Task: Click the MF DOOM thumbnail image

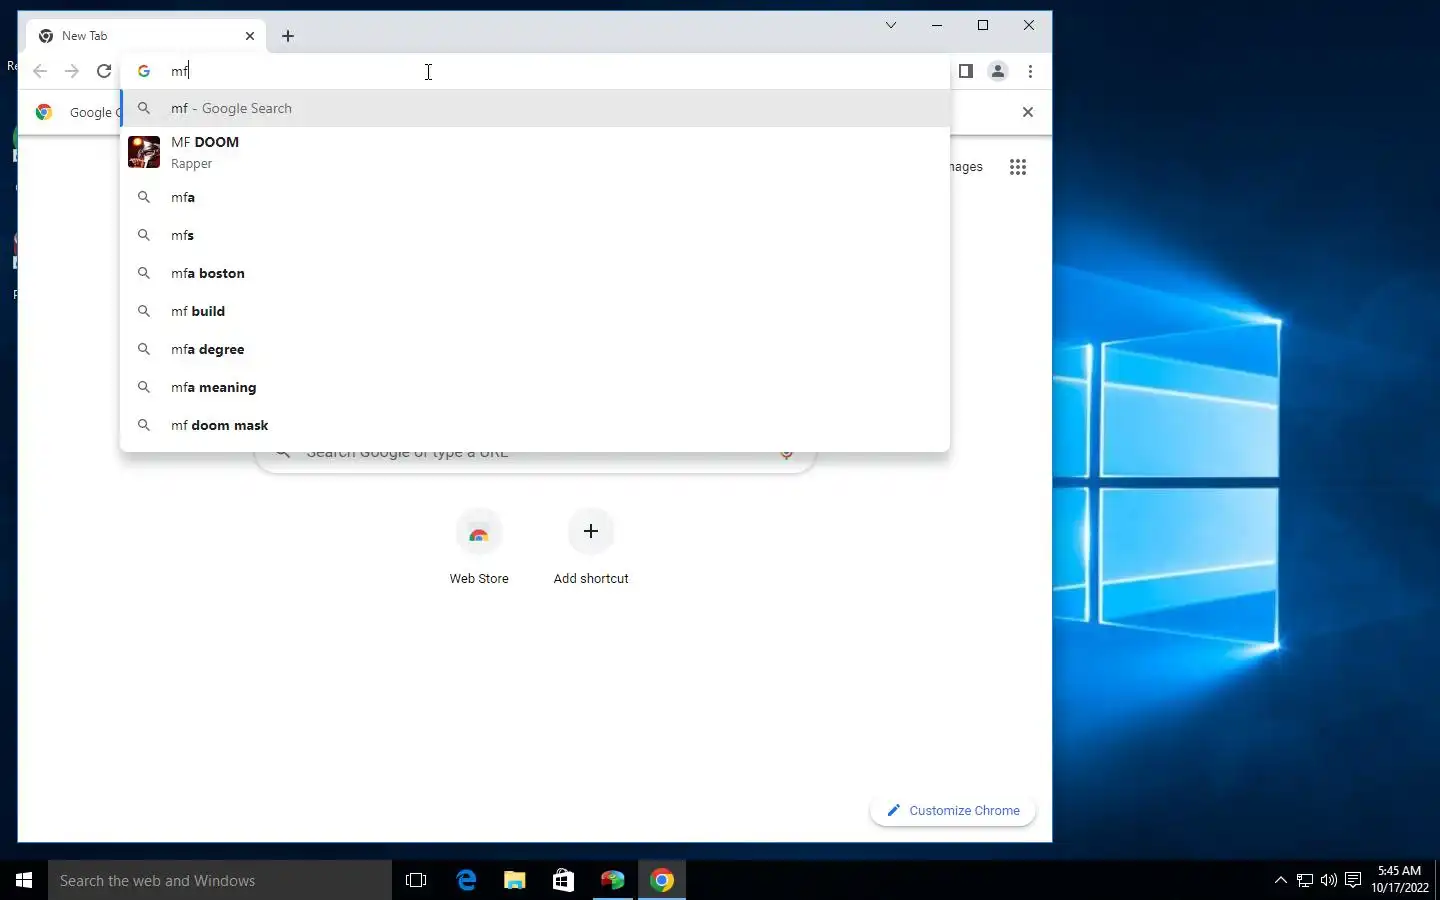Action: 144,152
